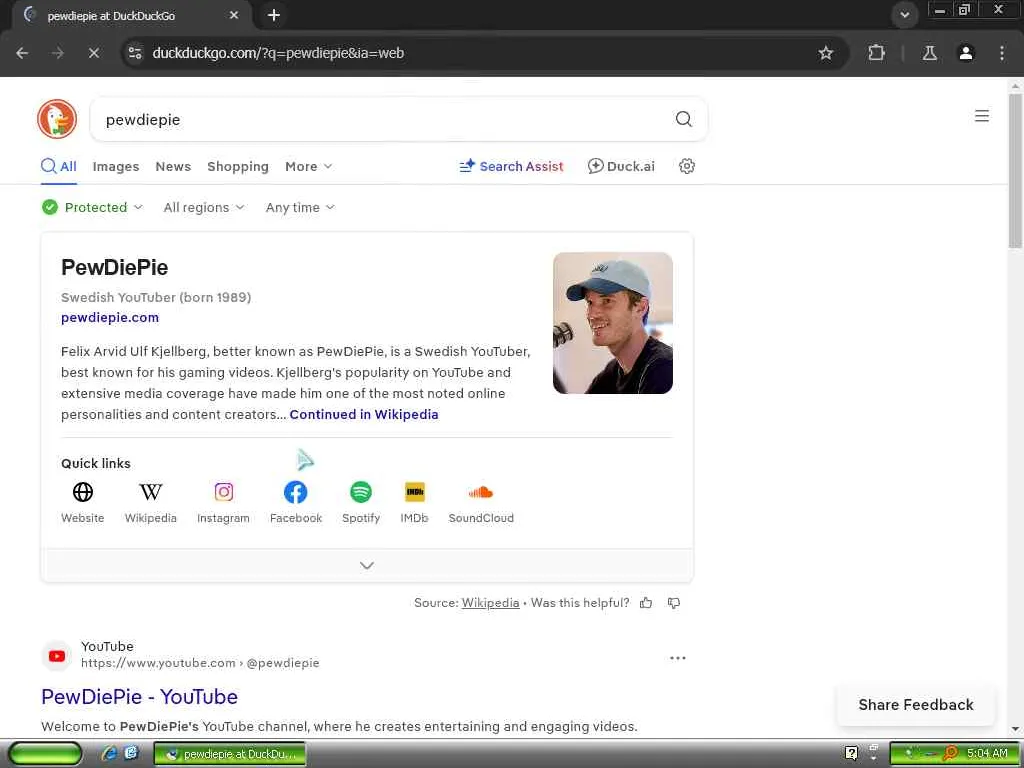Image resolution: width=1024 pixels, height=768 pixels.
Task: Open the PewDiePie - YouTube result
Action: [x=139, y=697]
